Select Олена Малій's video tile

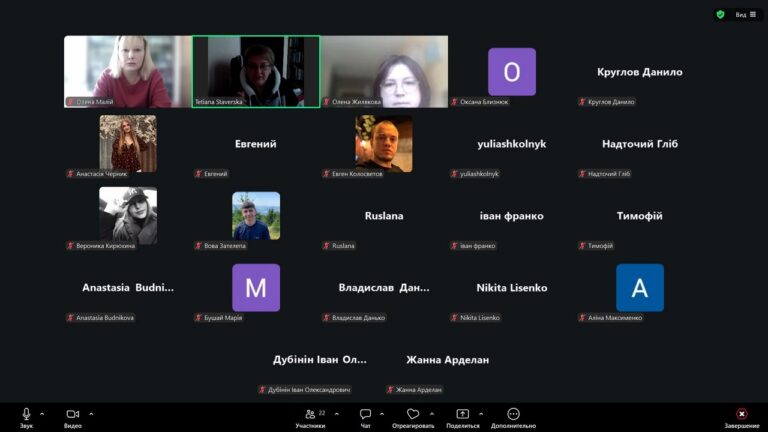tap(127, 71)
